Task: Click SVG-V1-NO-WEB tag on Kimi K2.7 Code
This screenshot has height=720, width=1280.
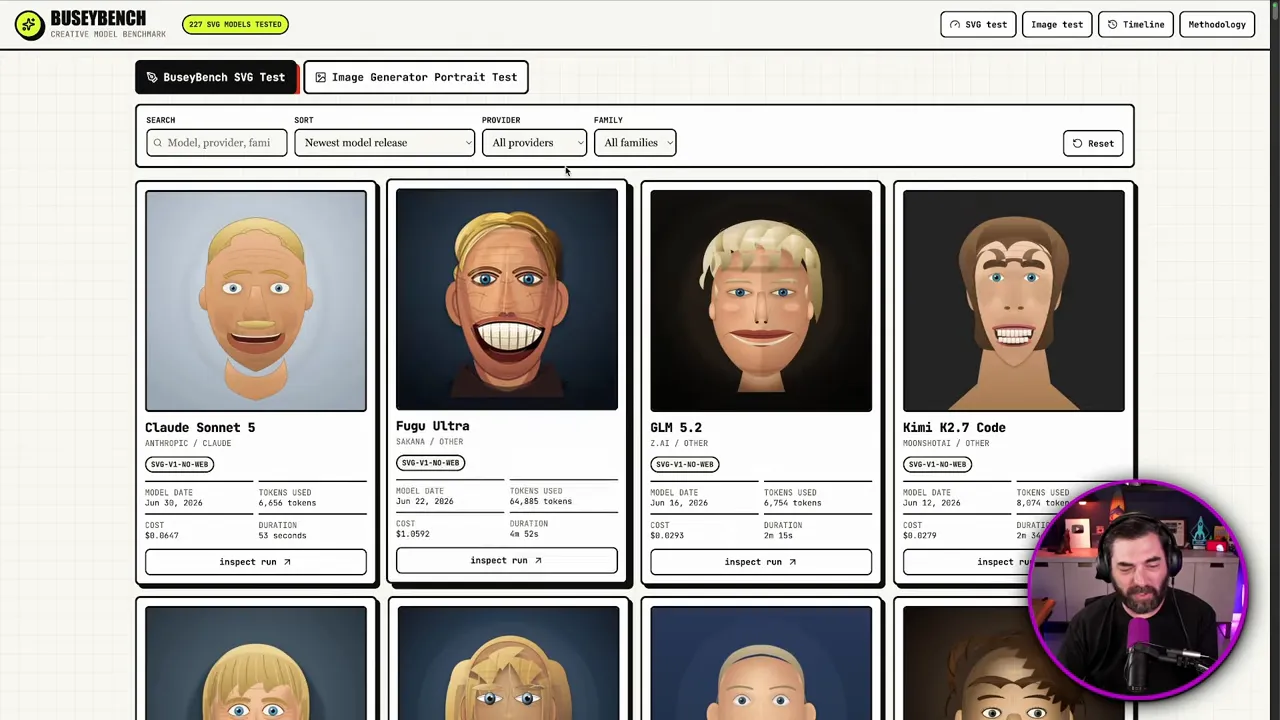Action: point(937,464)
